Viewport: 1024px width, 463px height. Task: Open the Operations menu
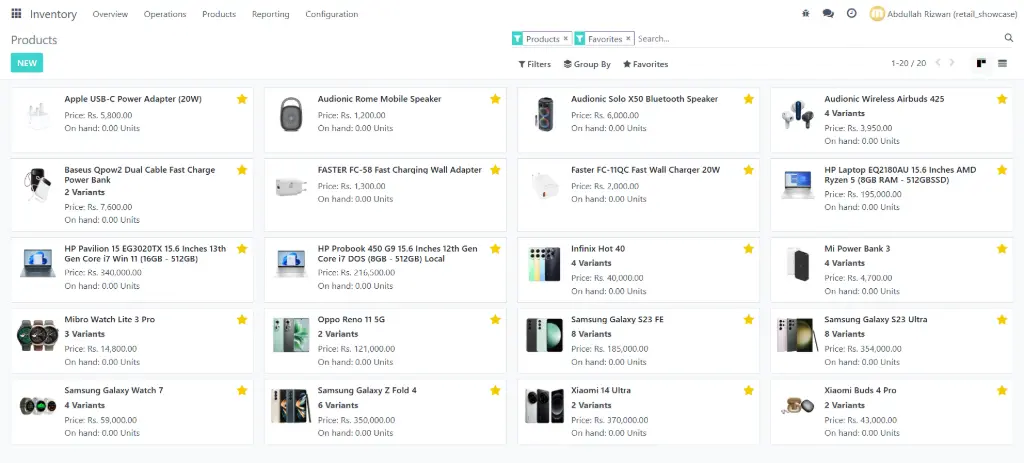[165, 14]
